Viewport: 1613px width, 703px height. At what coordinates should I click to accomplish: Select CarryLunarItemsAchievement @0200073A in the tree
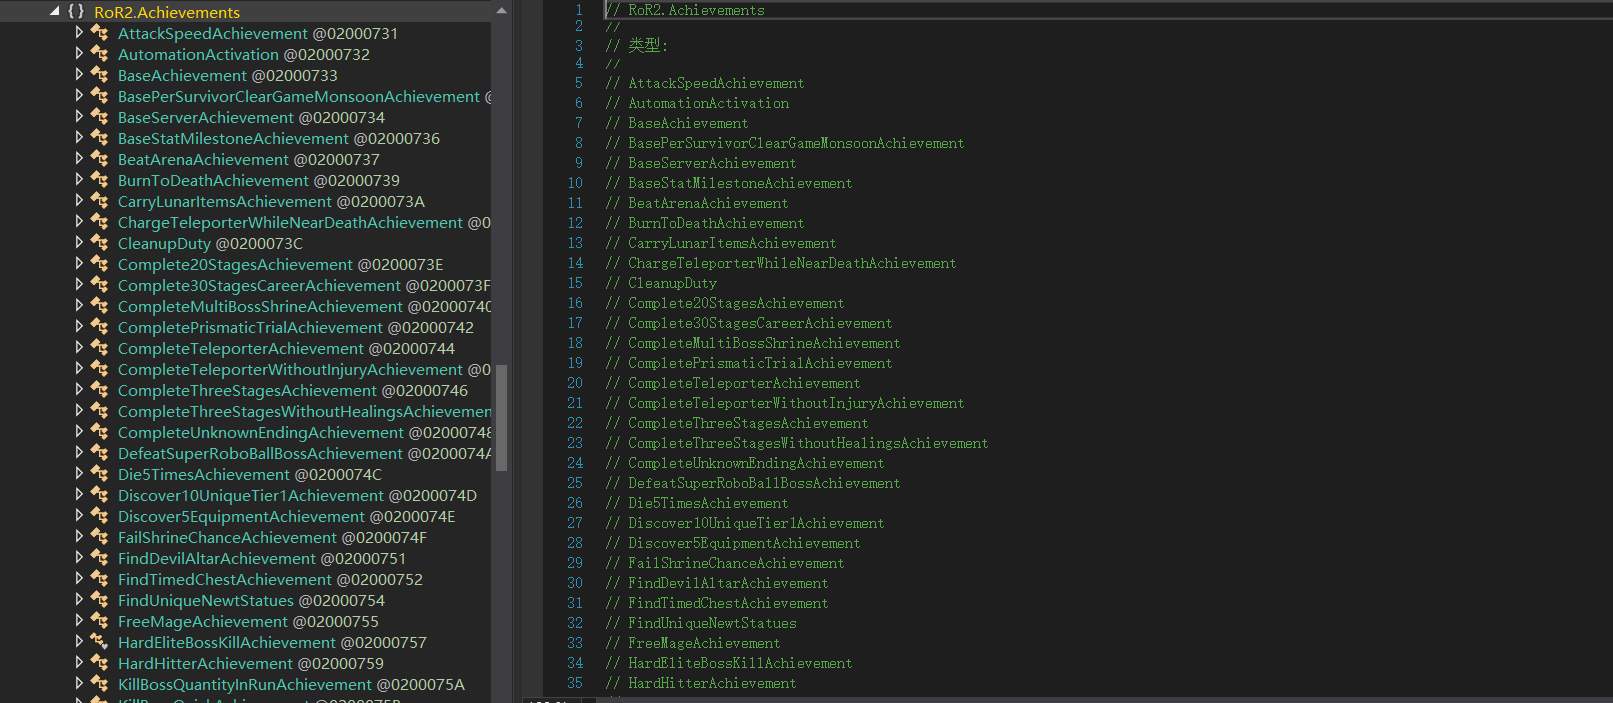[x=271, y=201]
